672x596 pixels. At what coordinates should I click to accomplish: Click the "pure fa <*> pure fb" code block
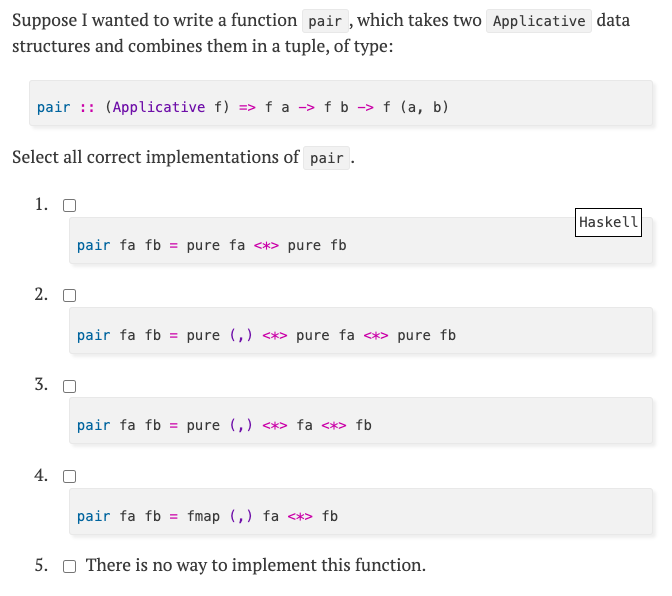[360, 245]
